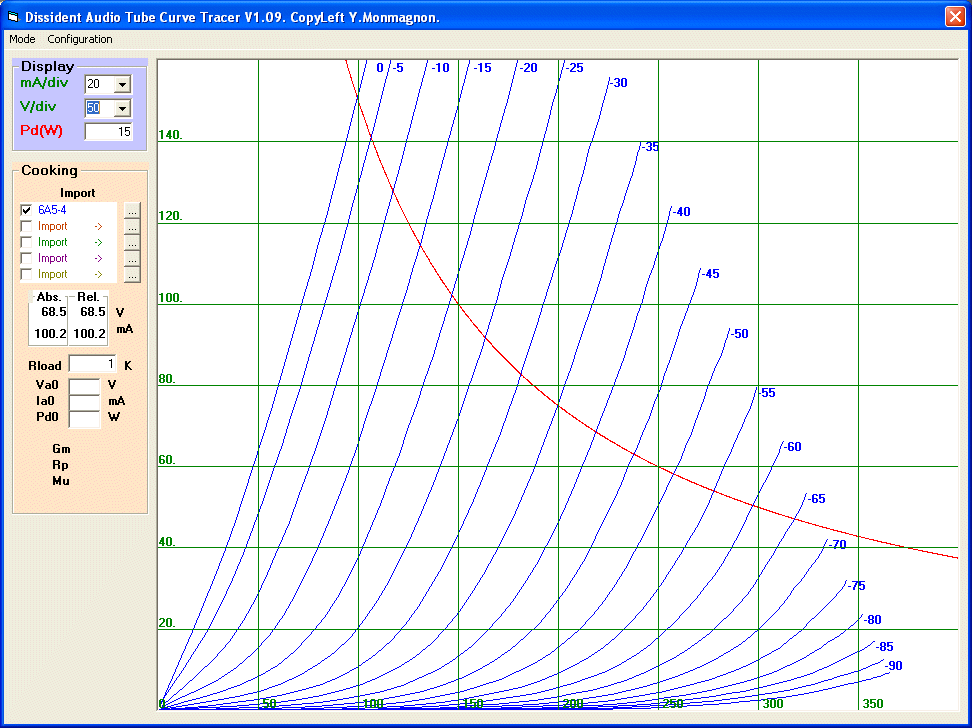Click the olive Import label

(53, 275)
